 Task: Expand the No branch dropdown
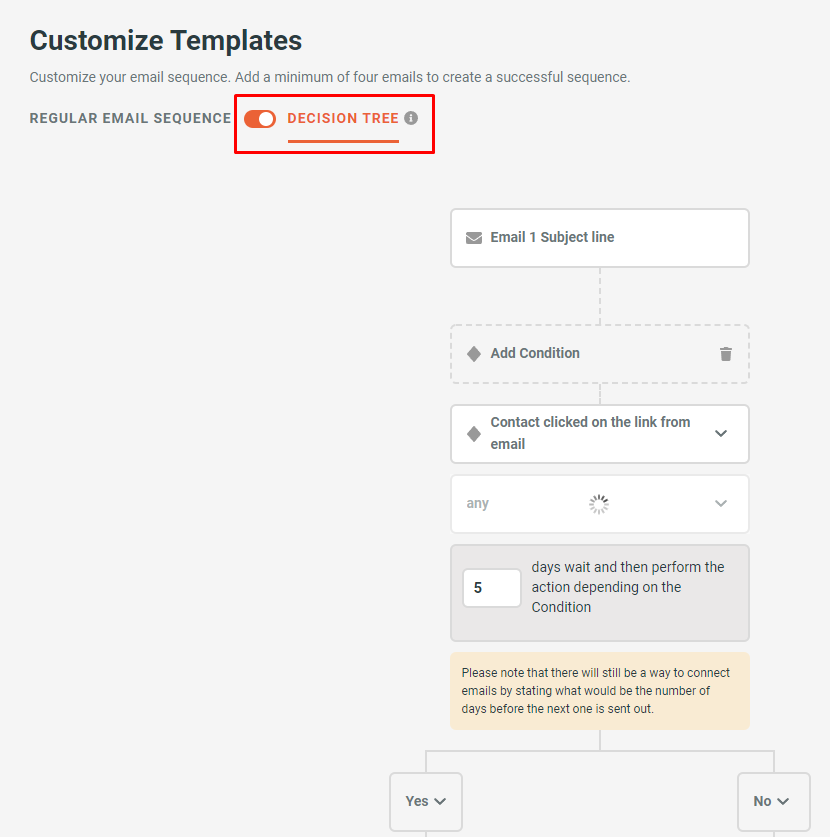[x=773, y=801]
